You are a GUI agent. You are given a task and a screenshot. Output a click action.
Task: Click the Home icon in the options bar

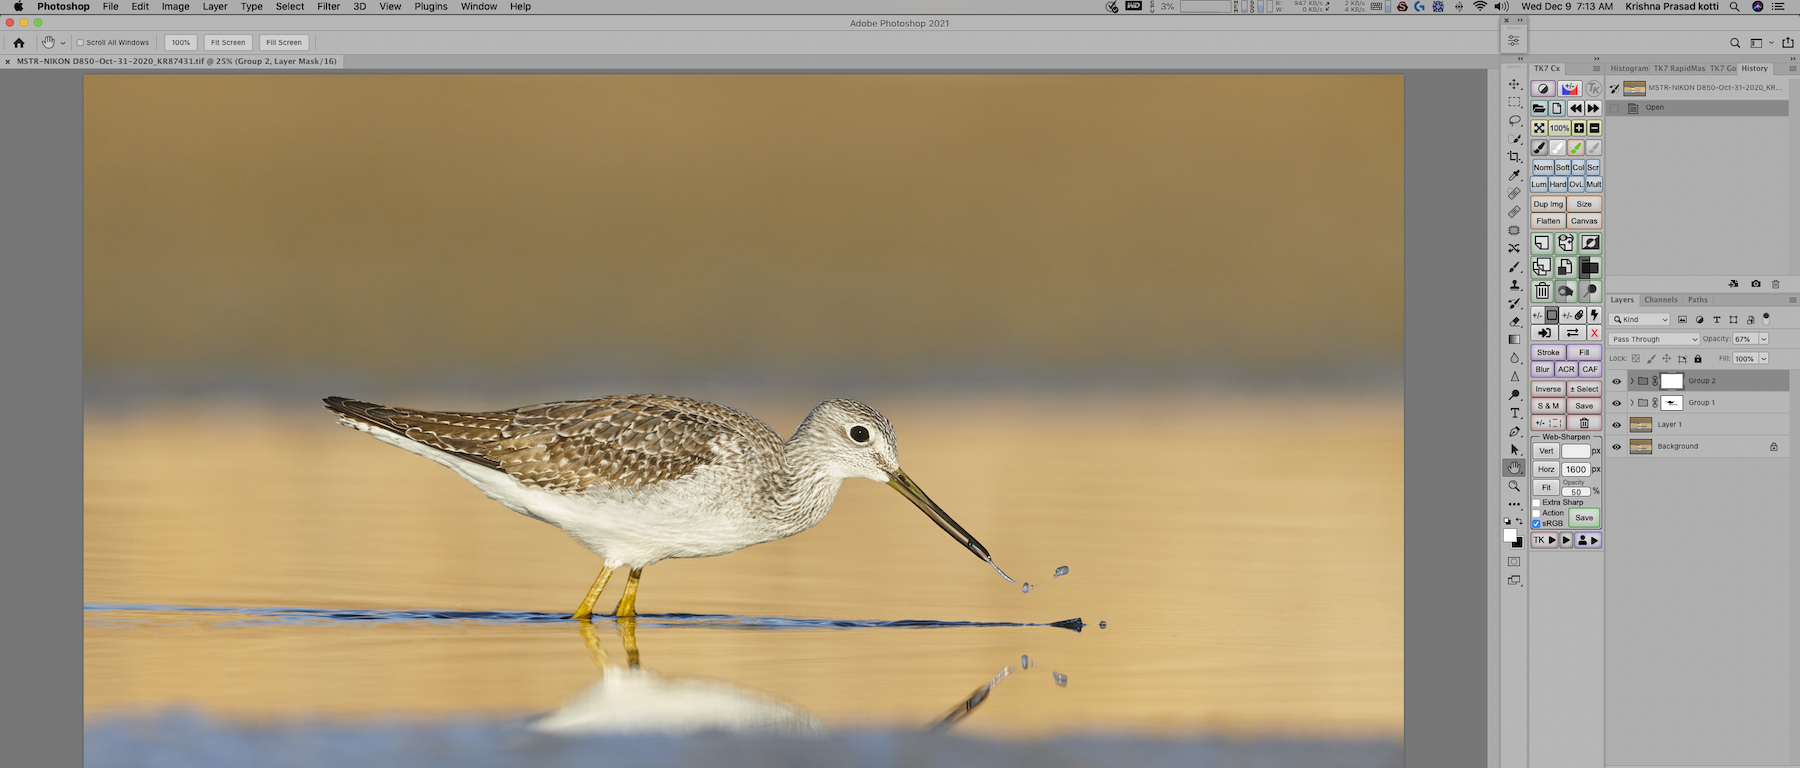pyautogui.click(x=19, y=43)
